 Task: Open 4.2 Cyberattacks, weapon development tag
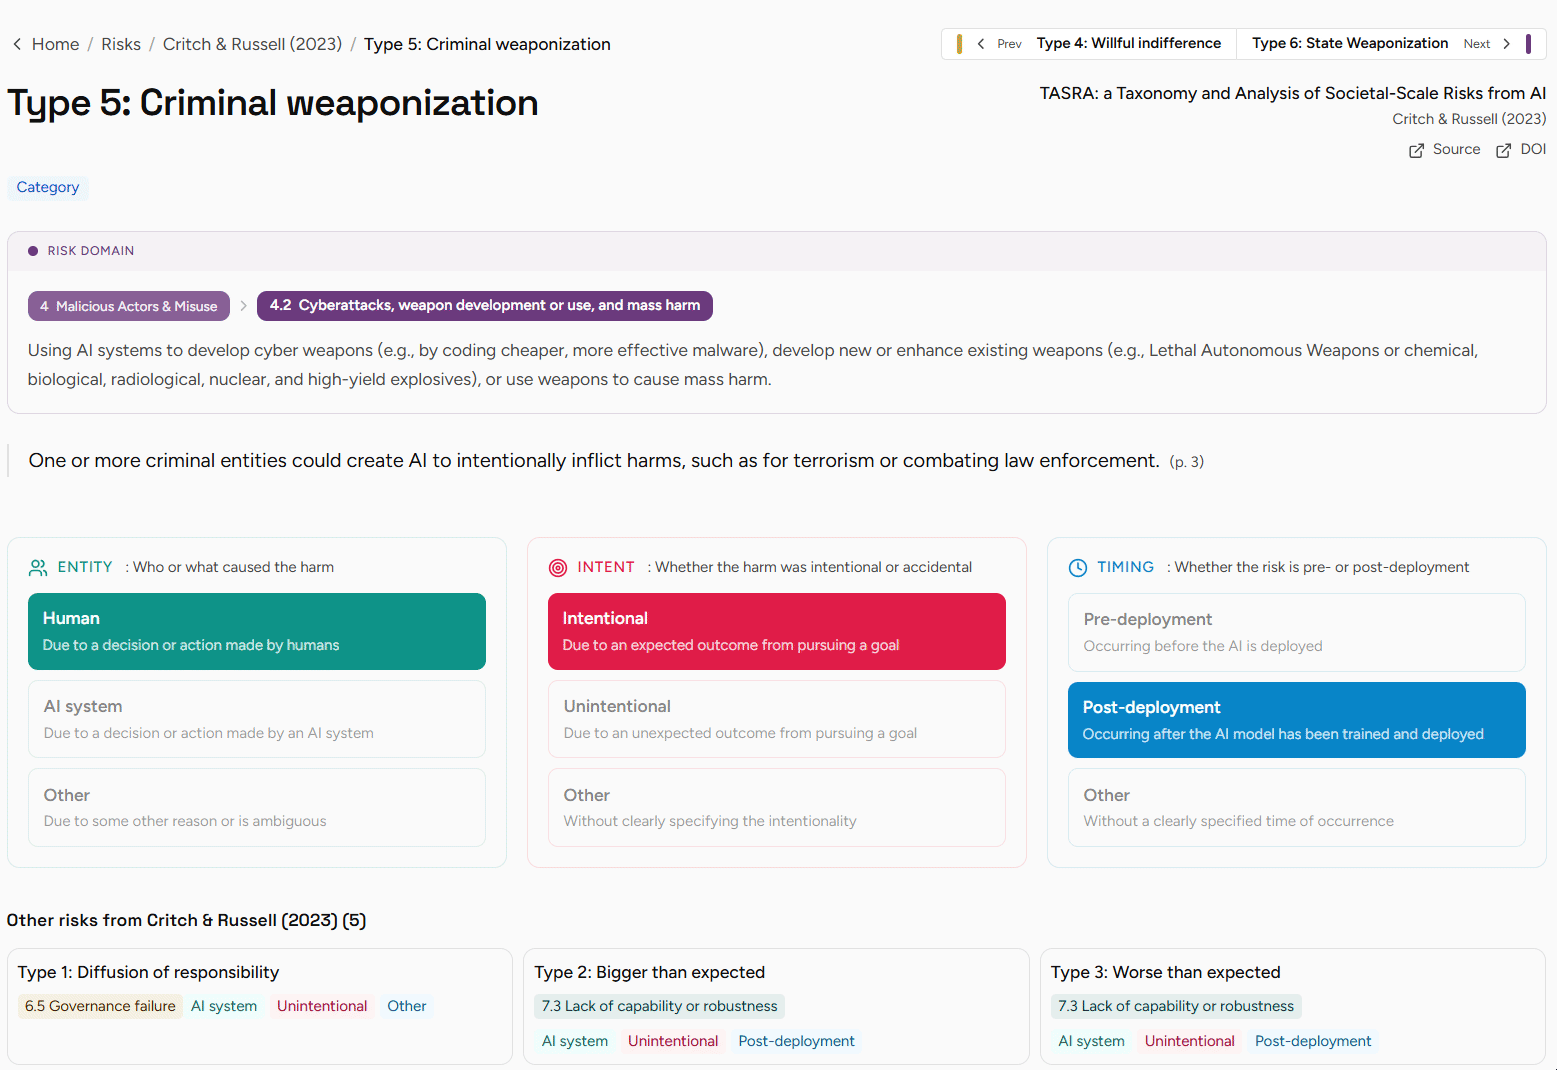coord(485,306)
